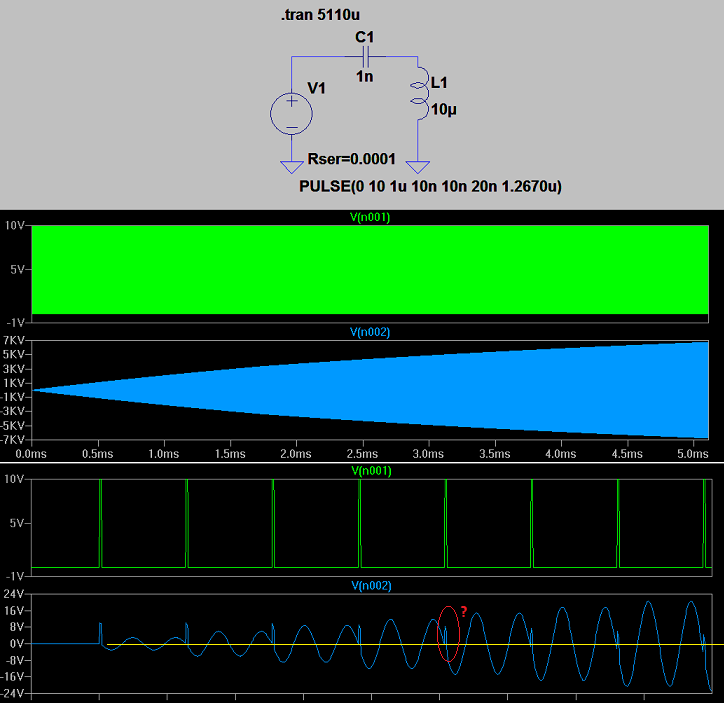Click the 24V axis label in bottom plot
Viewport: 724px width, 704px height.
click(x=13, y=594)
